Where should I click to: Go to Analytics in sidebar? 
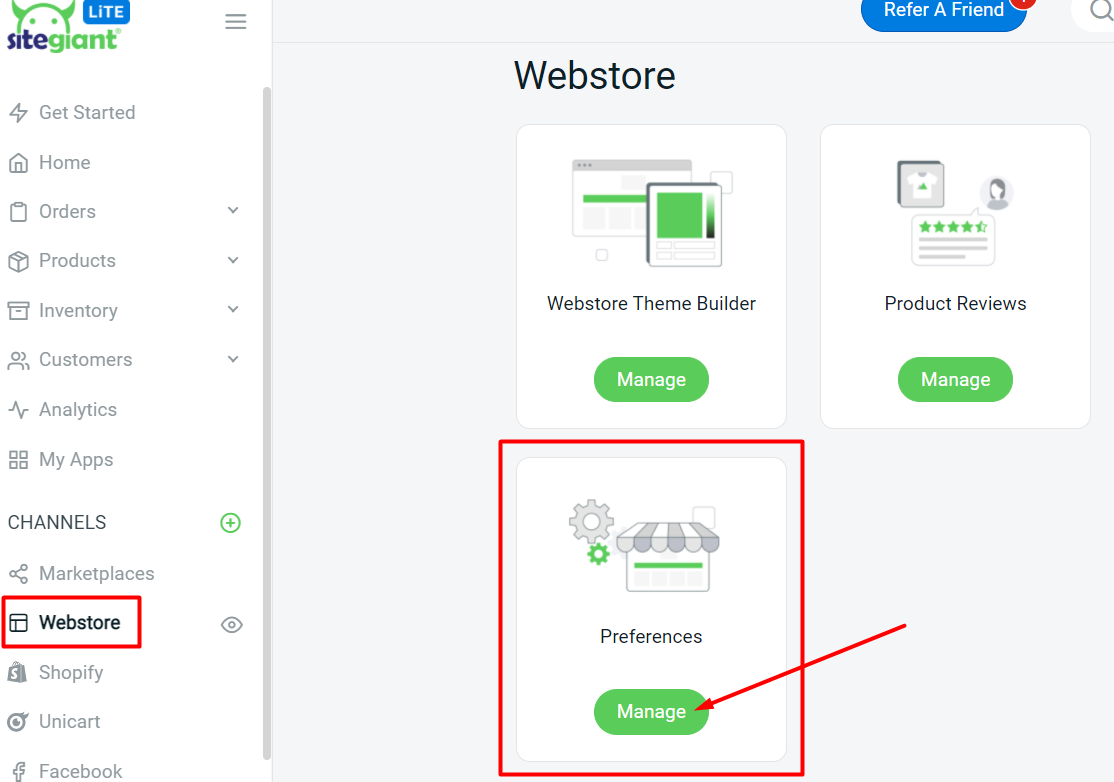pyautogui.click(x=77, y=410)
